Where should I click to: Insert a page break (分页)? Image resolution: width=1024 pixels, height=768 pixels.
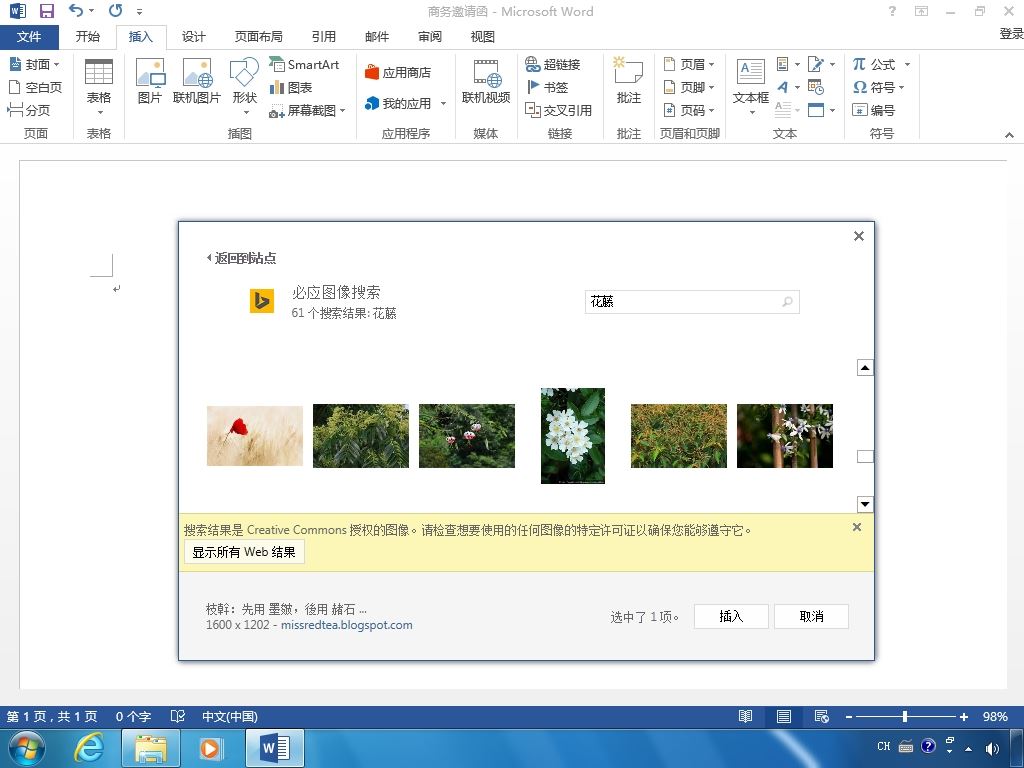click(x=29, y=110)
